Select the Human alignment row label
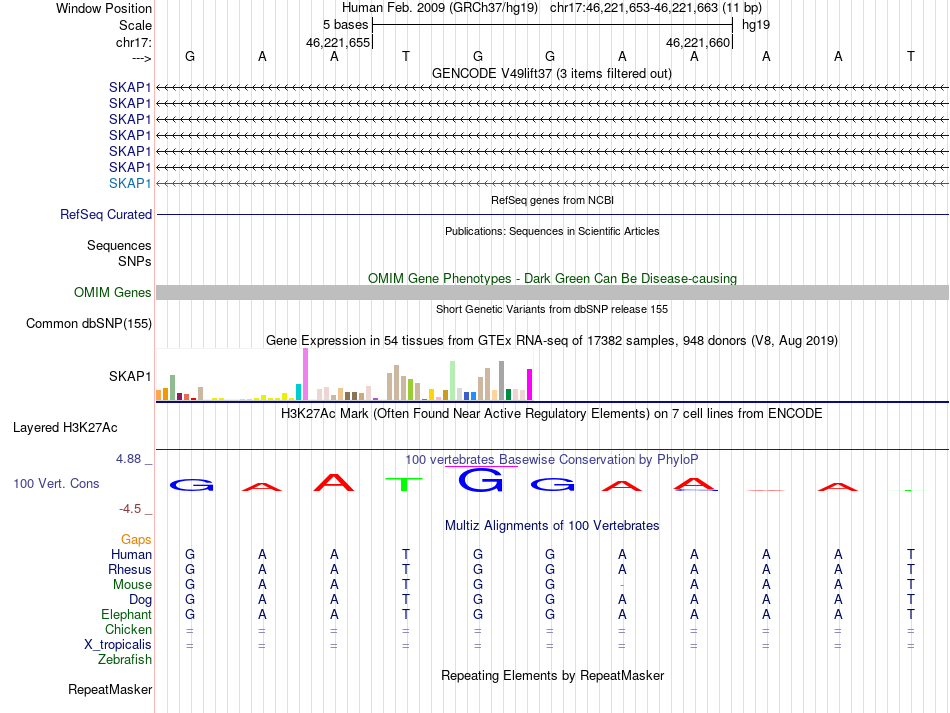Image resolution: width=950 pixels, height=713 pixels. [131, 554]
